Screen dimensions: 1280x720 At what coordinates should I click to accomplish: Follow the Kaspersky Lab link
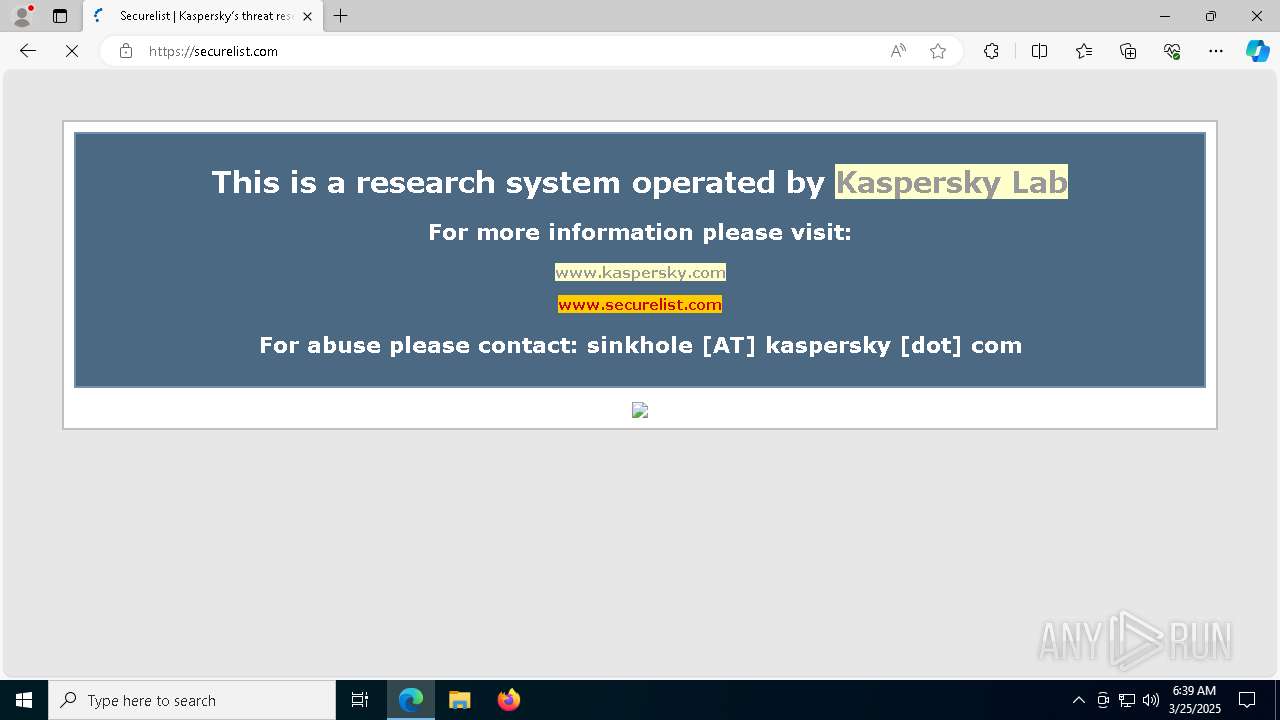[x=951, y=182]
